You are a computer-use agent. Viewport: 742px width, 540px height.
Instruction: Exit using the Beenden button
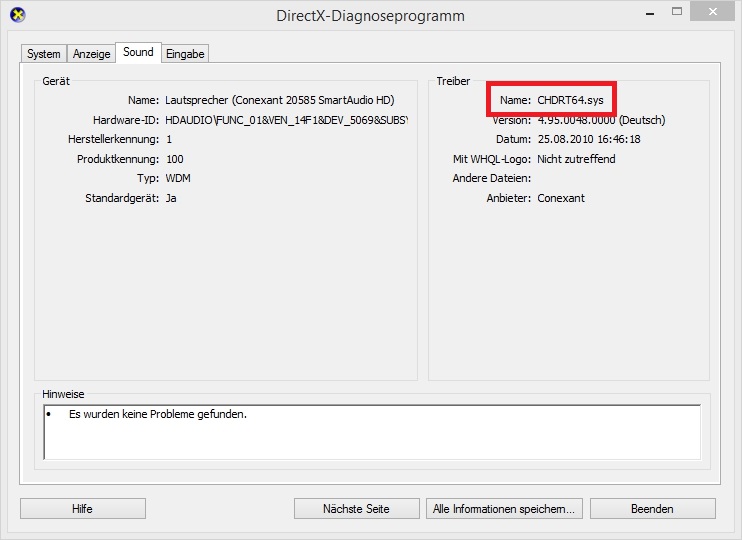(x=652, y=509)
